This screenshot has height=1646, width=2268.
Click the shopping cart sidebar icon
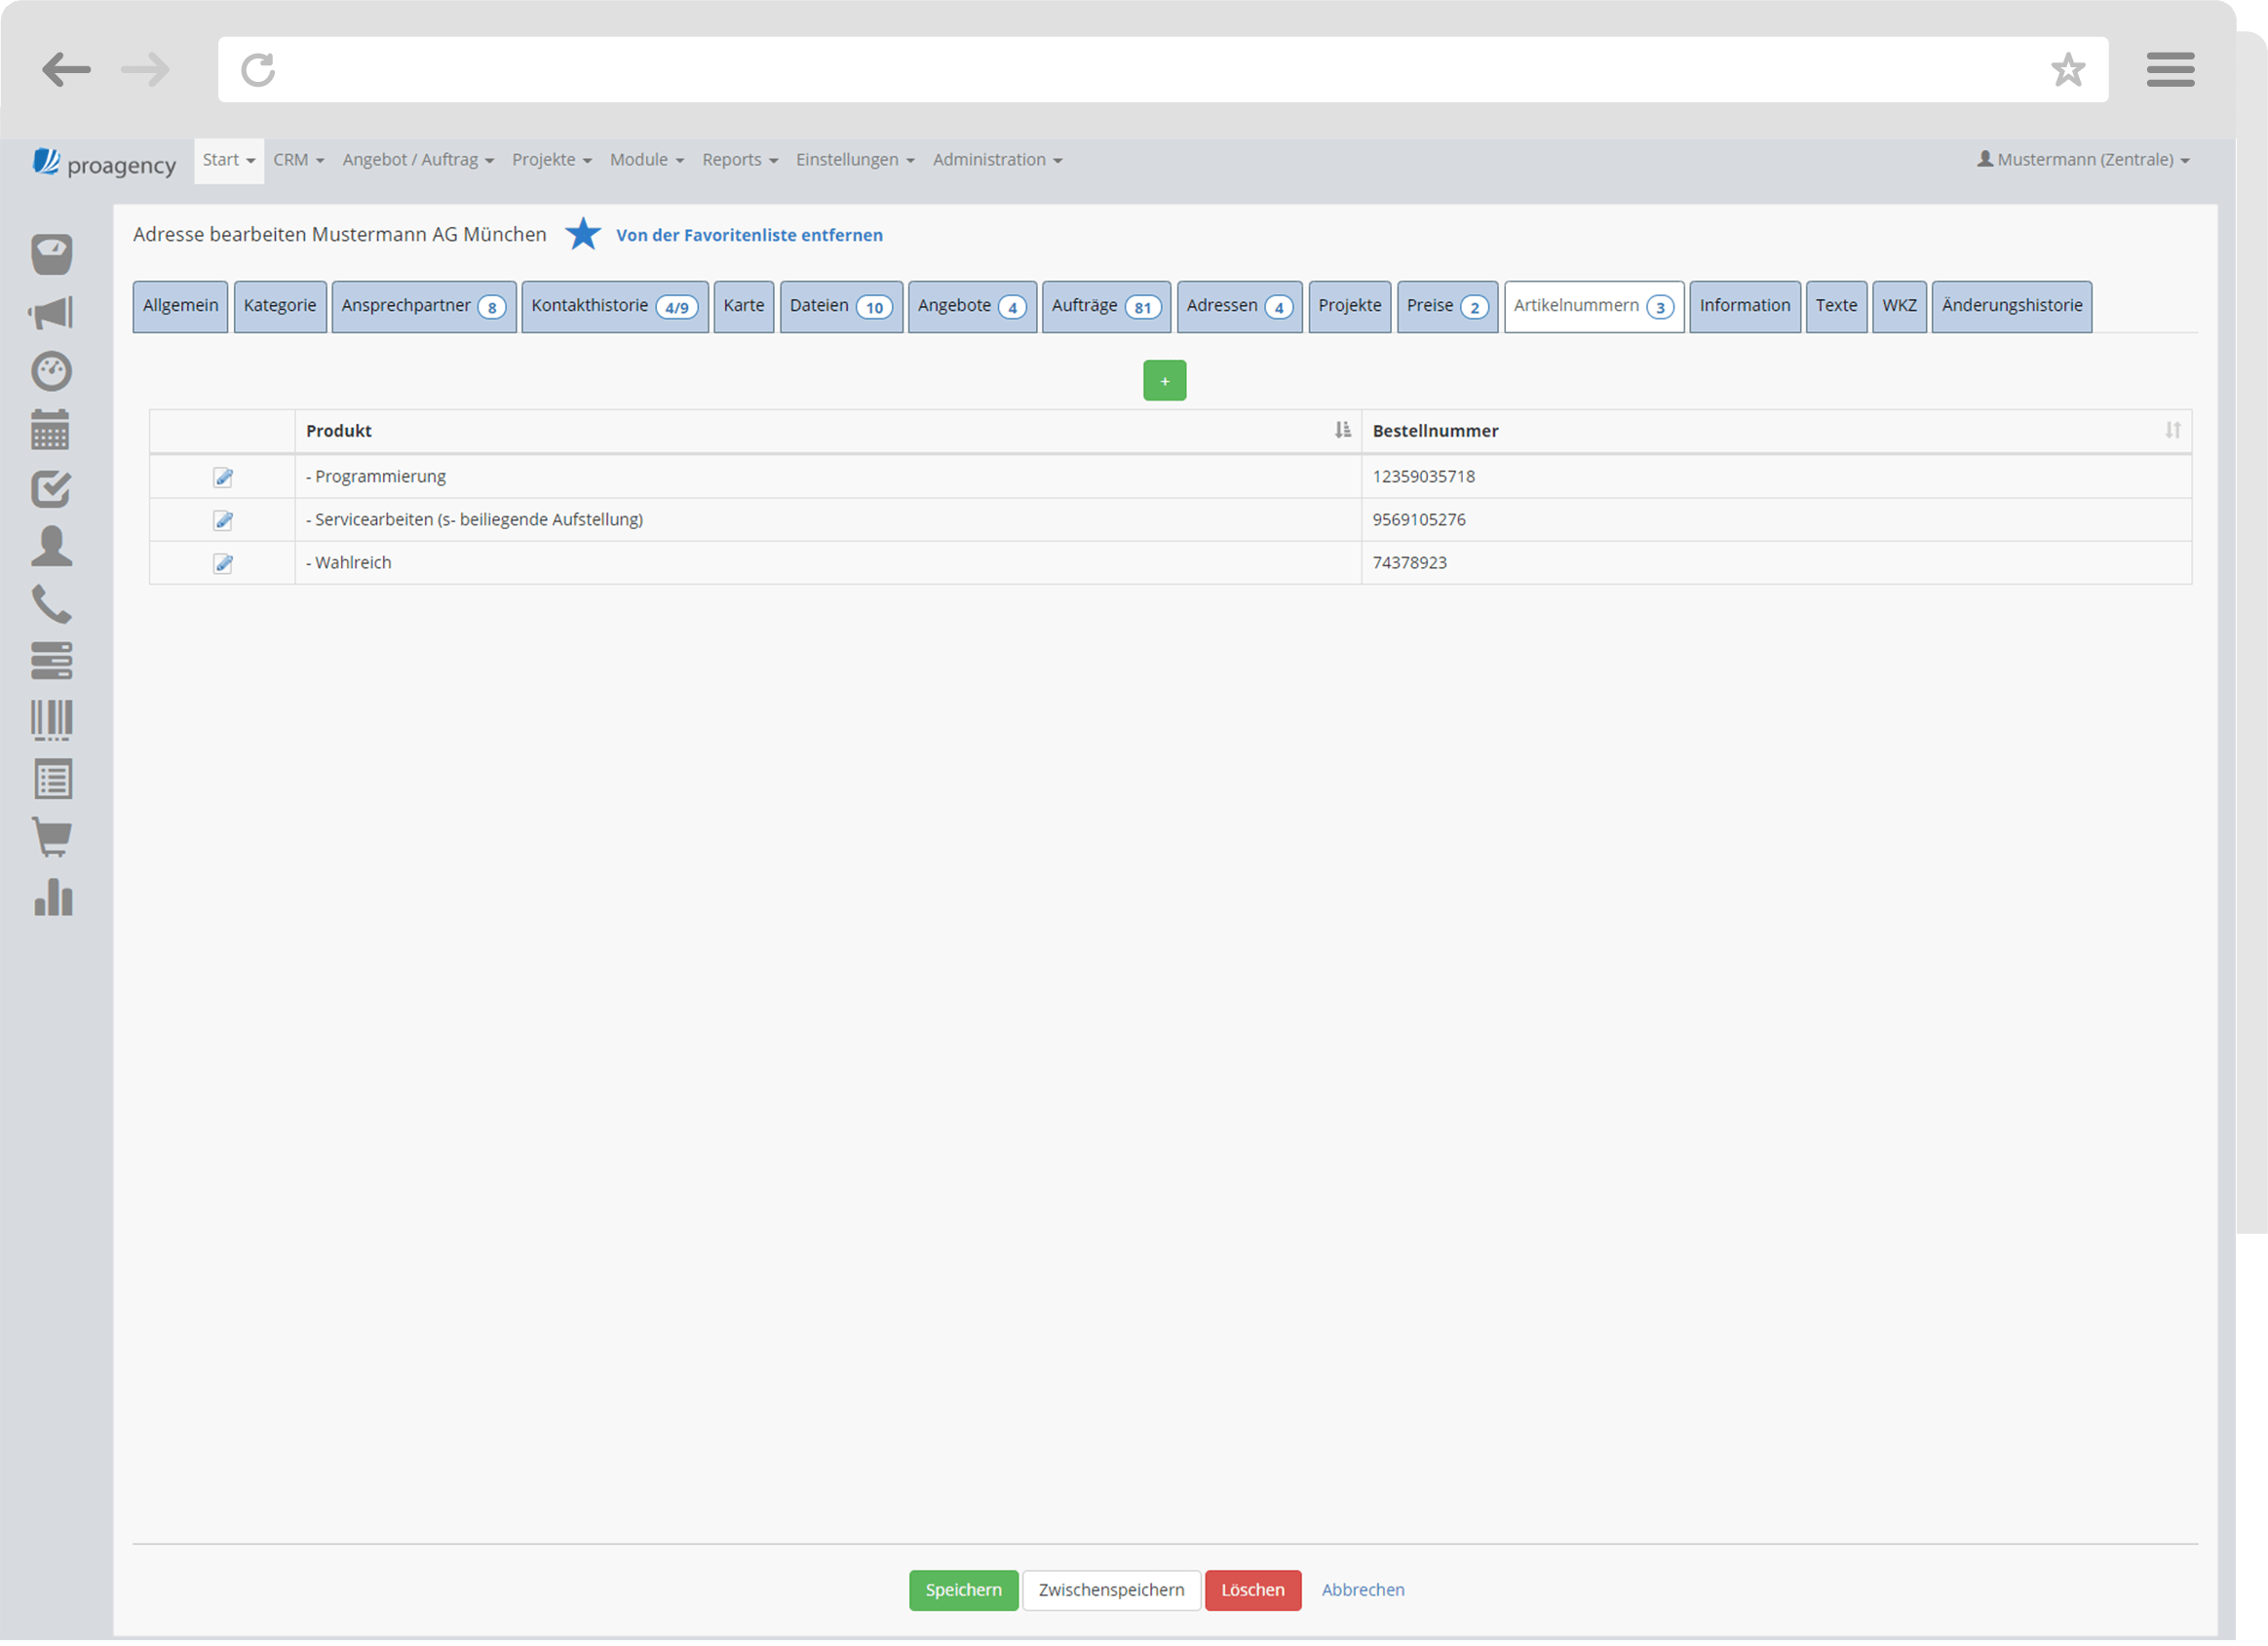(52, 837)
